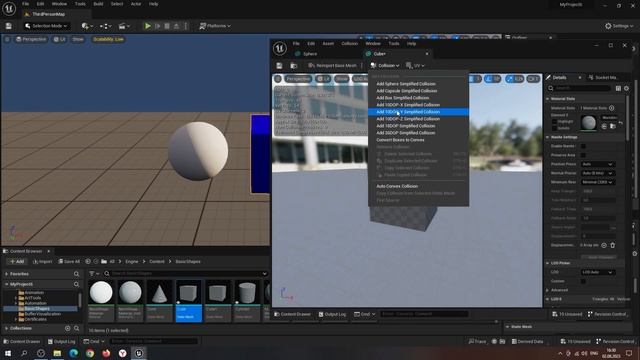Click the Use Selected Asset icon by material
Screen dimensions: 640x360
pos(604,127)
